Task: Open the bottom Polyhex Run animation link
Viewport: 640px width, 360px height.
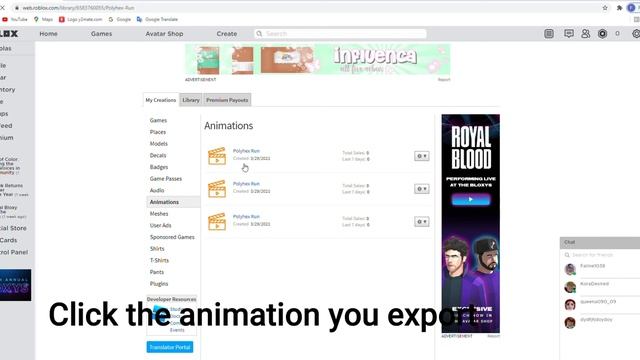Action: click(x=246, y=217)
